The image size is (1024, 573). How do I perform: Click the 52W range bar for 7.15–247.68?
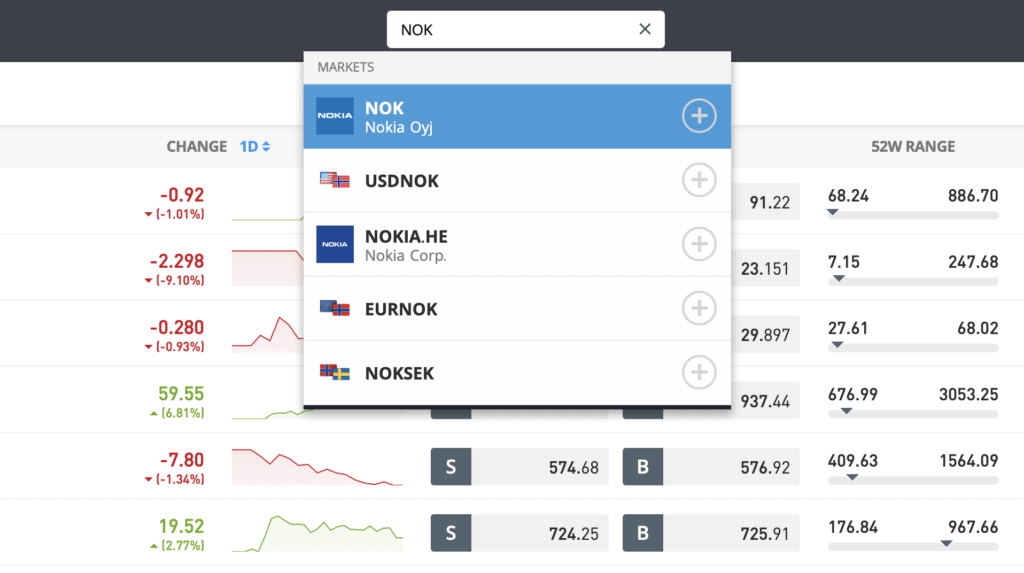click(x=913, y=282)
